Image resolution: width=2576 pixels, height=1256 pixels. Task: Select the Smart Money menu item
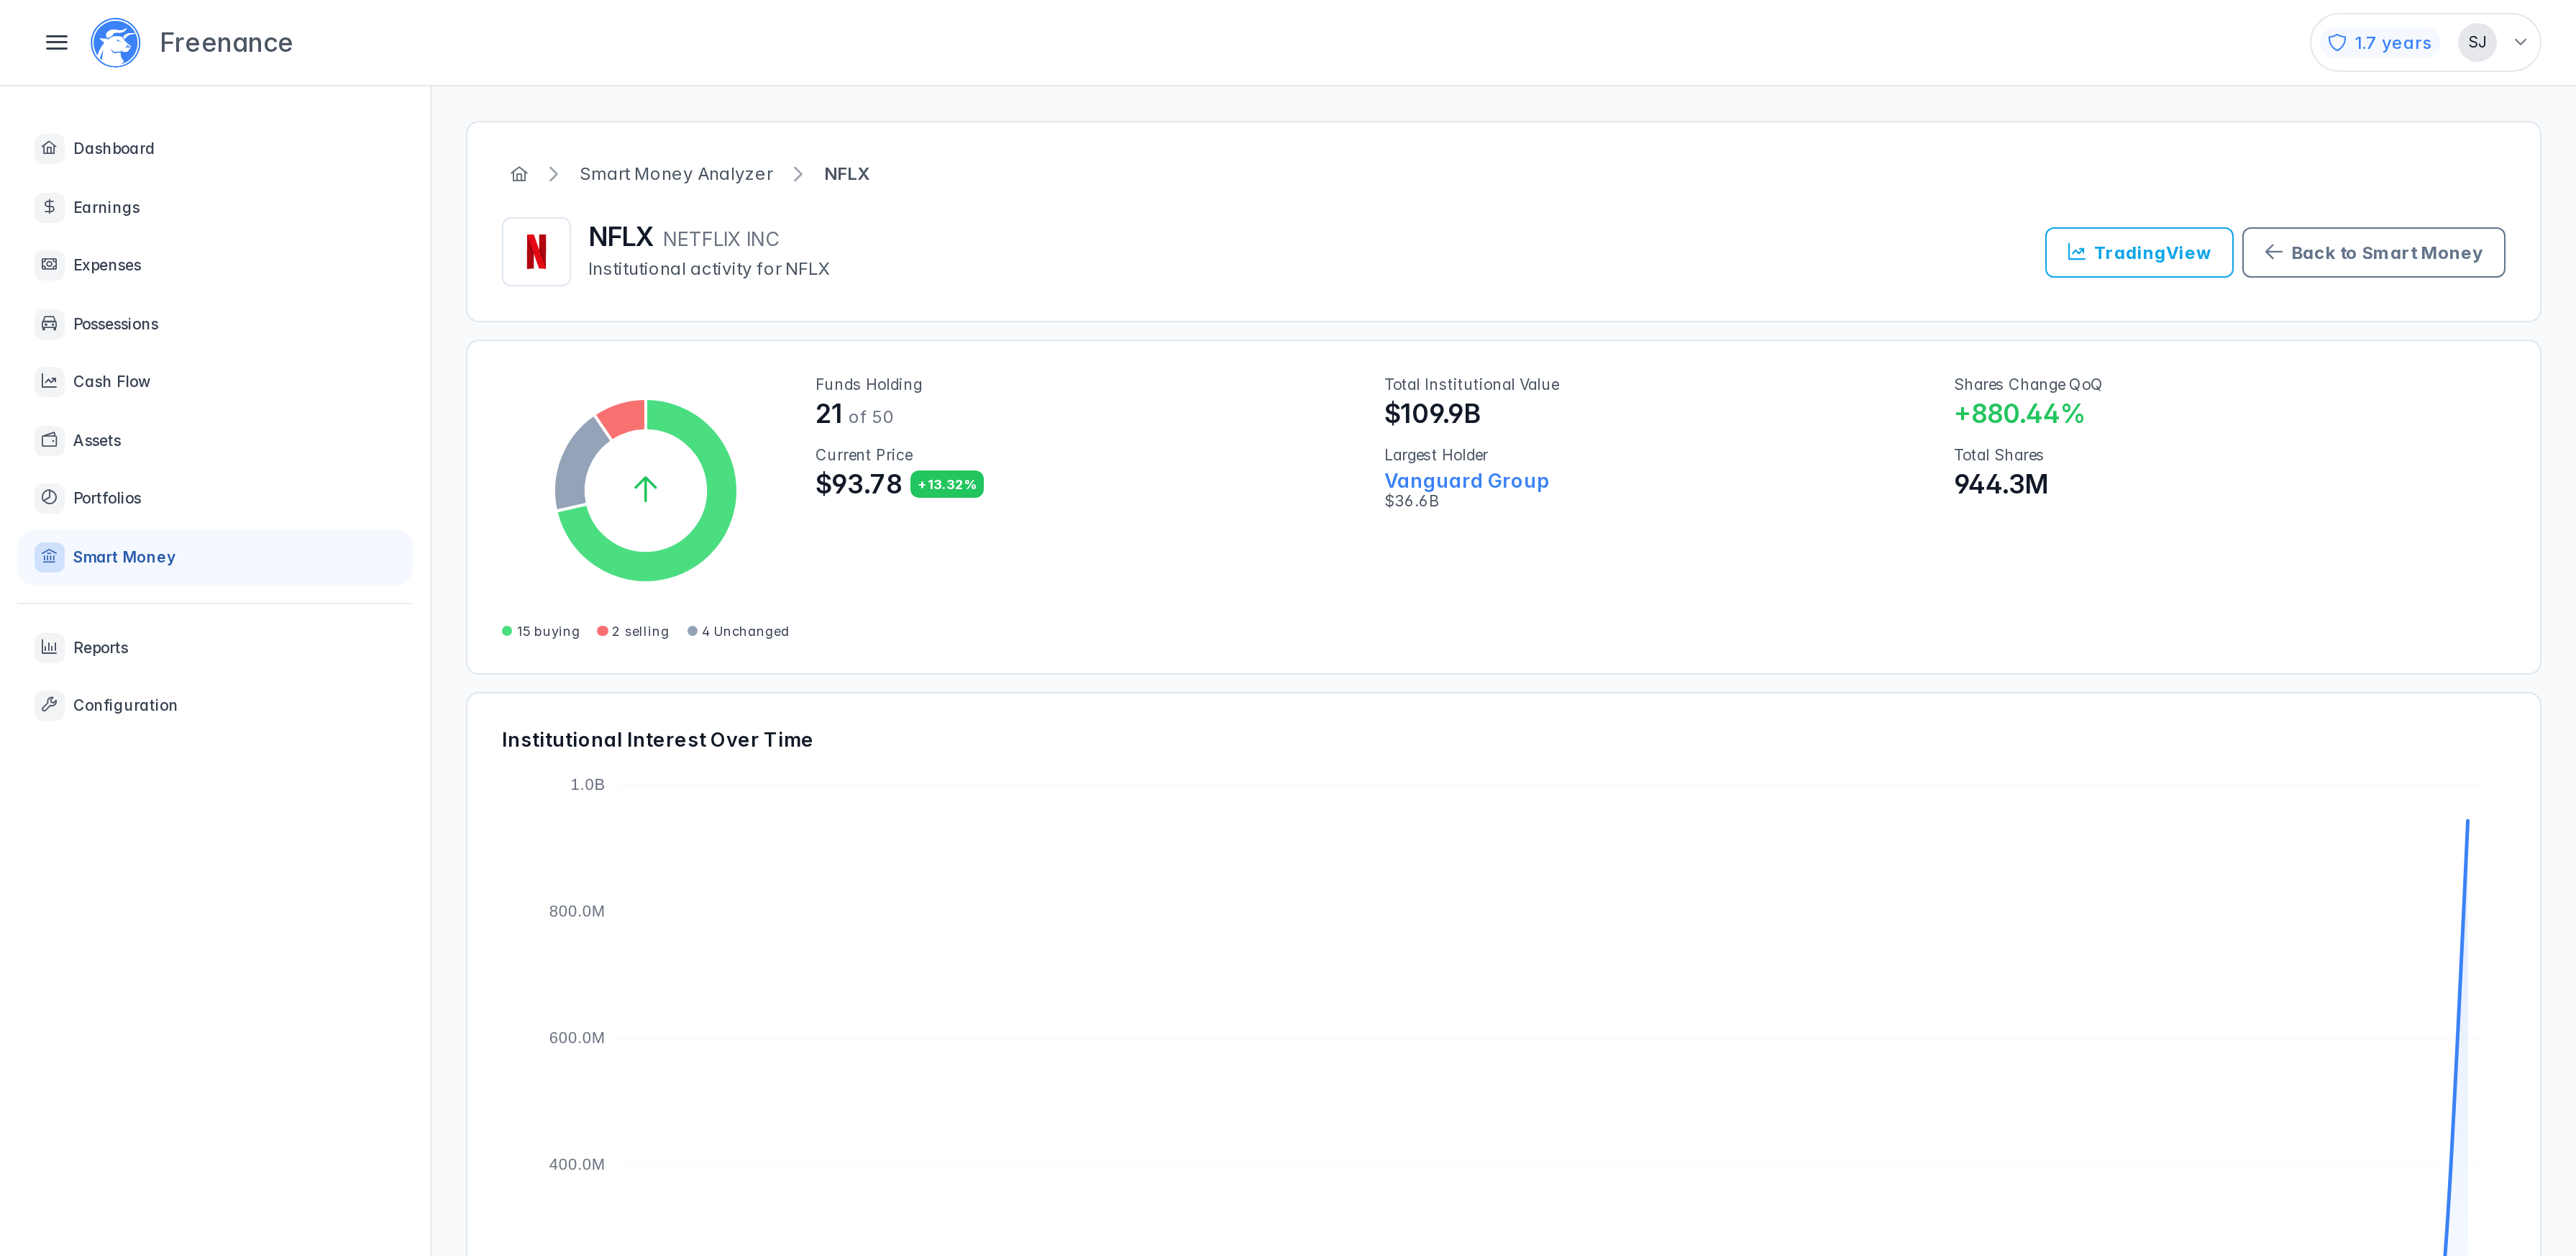click(215, 557)
